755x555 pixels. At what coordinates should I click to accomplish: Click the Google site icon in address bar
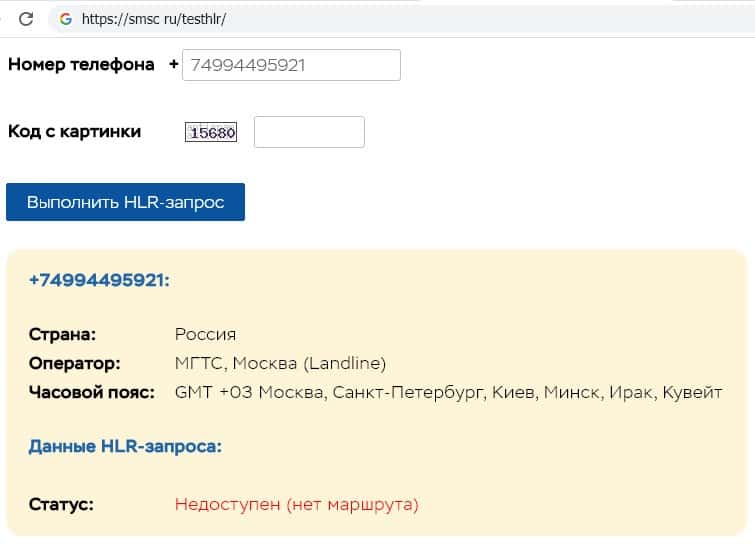click(x=66, y=19)
